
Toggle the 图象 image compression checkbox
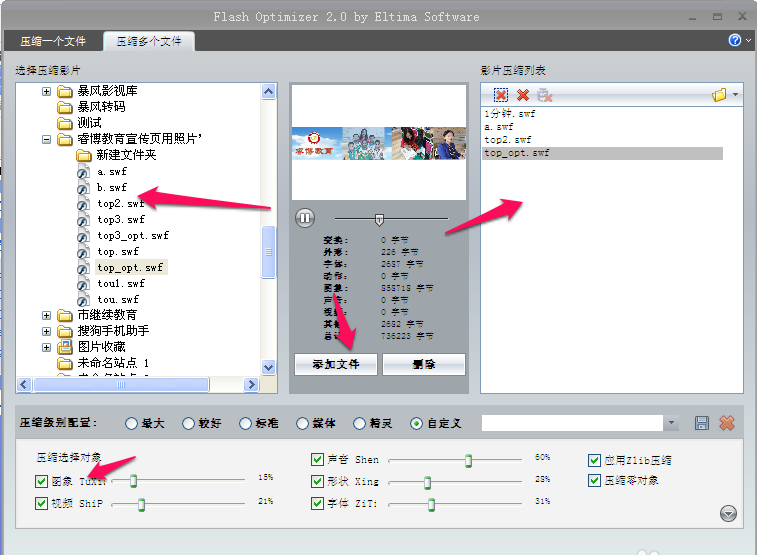click(x=42, y=481)
